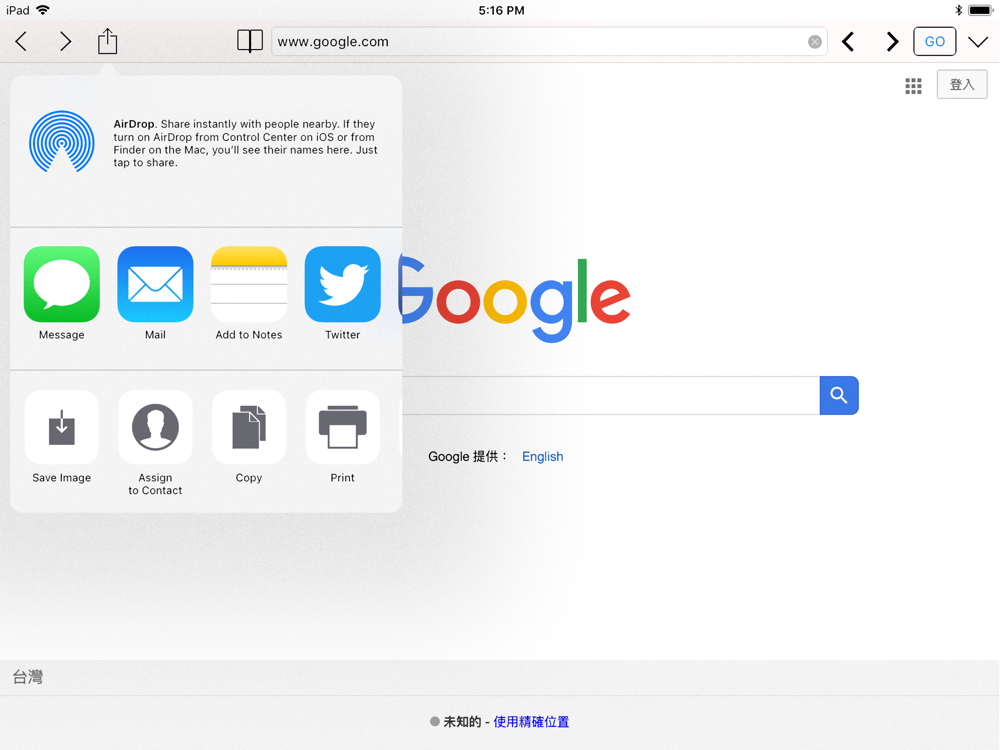Clear the URL with the x button
This screenshot has height=750, width=1000.
814,41
